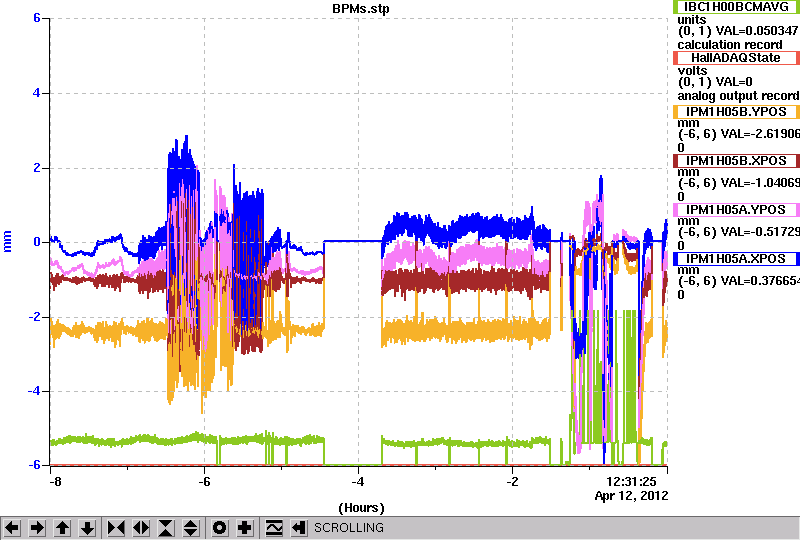This screenshot has width=800, height=540.
Task: Click the -2 tick label on the time axis
Action: pyautogui.click(x=512, y=482)
